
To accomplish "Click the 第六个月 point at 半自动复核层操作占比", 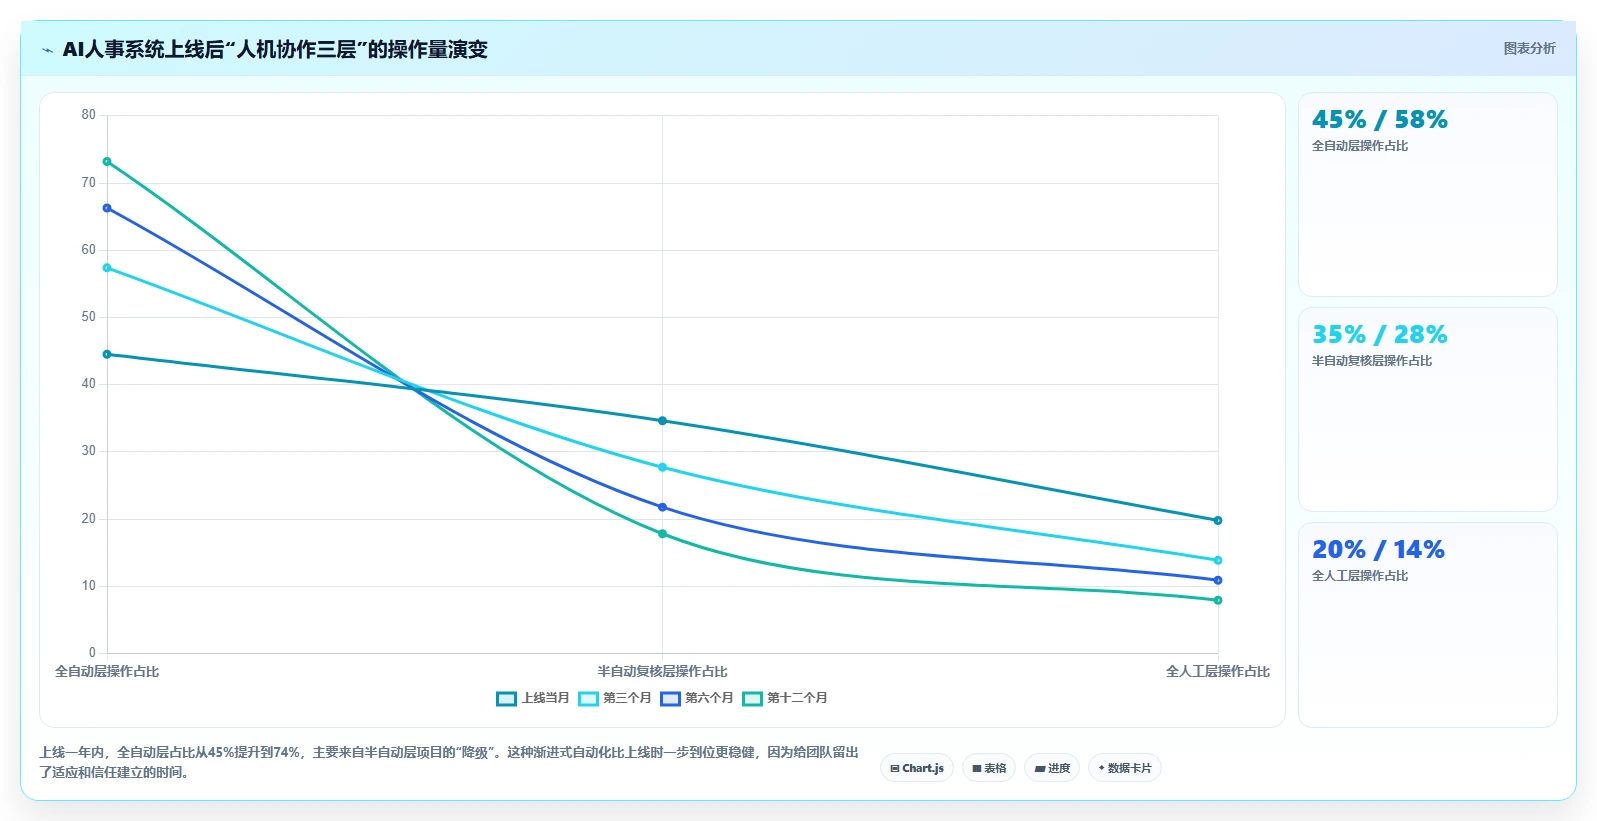I will point(662,508).
